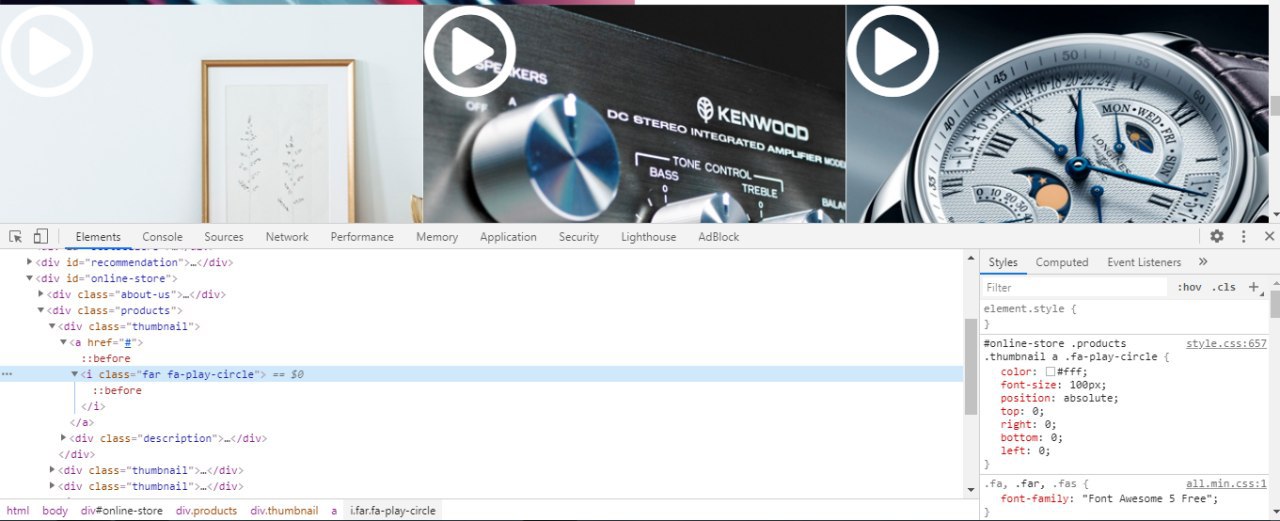Collapse the fa-play-circle i node
Image resolution: width=1280 pixels, height=521 pixels.
pos(75,374)
